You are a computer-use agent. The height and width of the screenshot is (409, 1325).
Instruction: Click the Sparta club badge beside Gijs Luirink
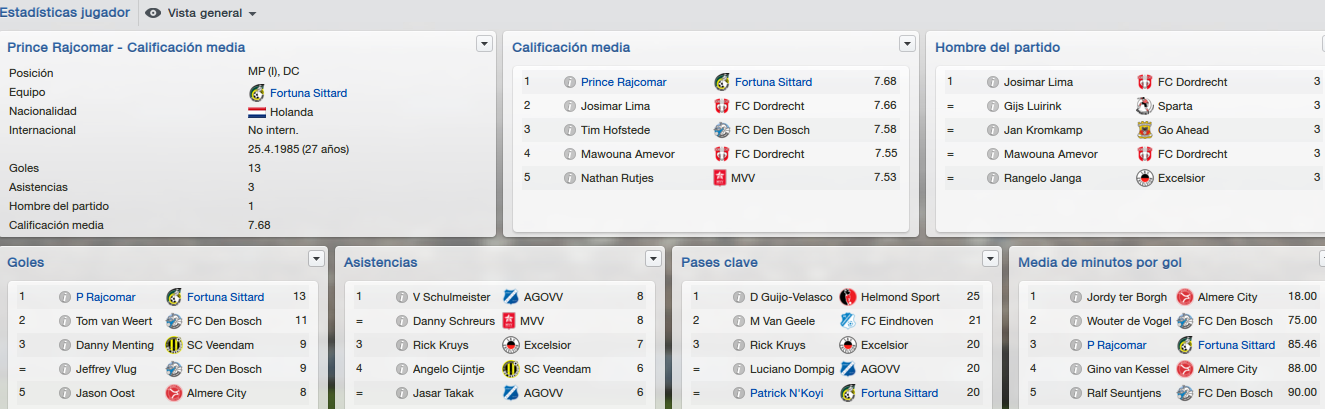click(x=1145, y=106)
